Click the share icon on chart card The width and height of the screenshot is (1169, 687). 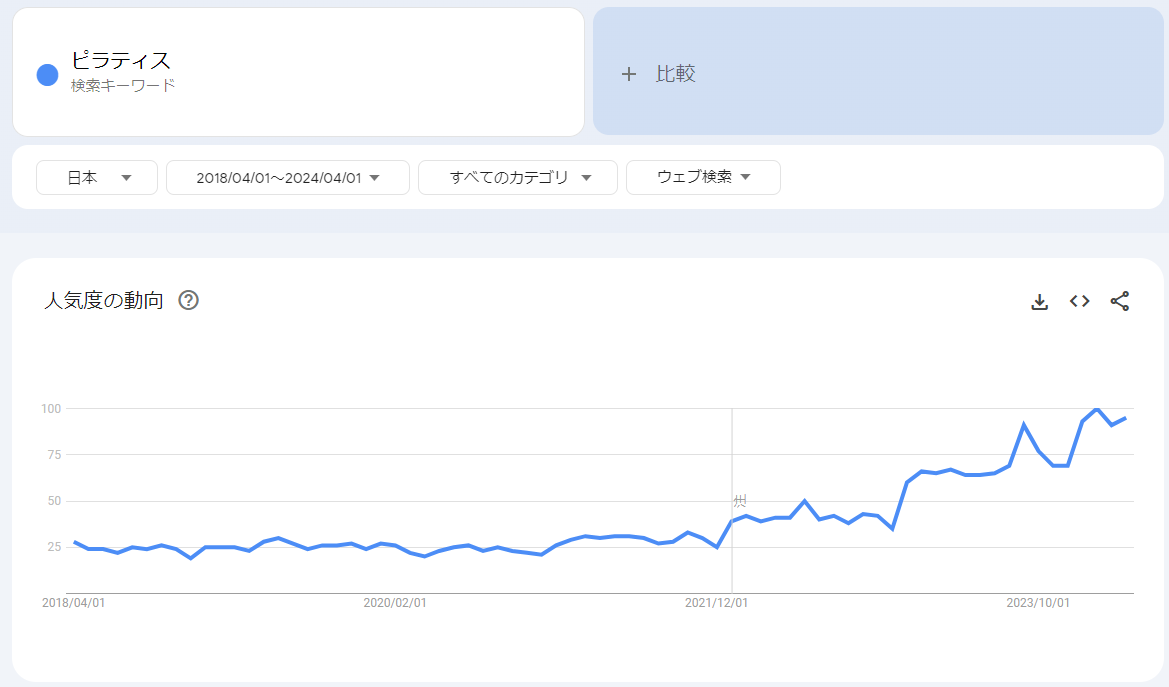[x=1120, y=301]
